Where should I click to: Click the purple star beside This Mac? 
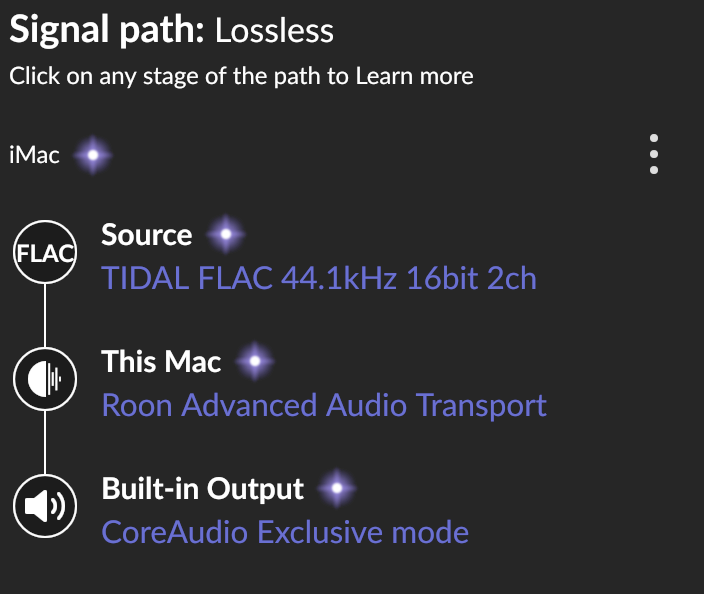pyautogui.click(x=255, y=361)
